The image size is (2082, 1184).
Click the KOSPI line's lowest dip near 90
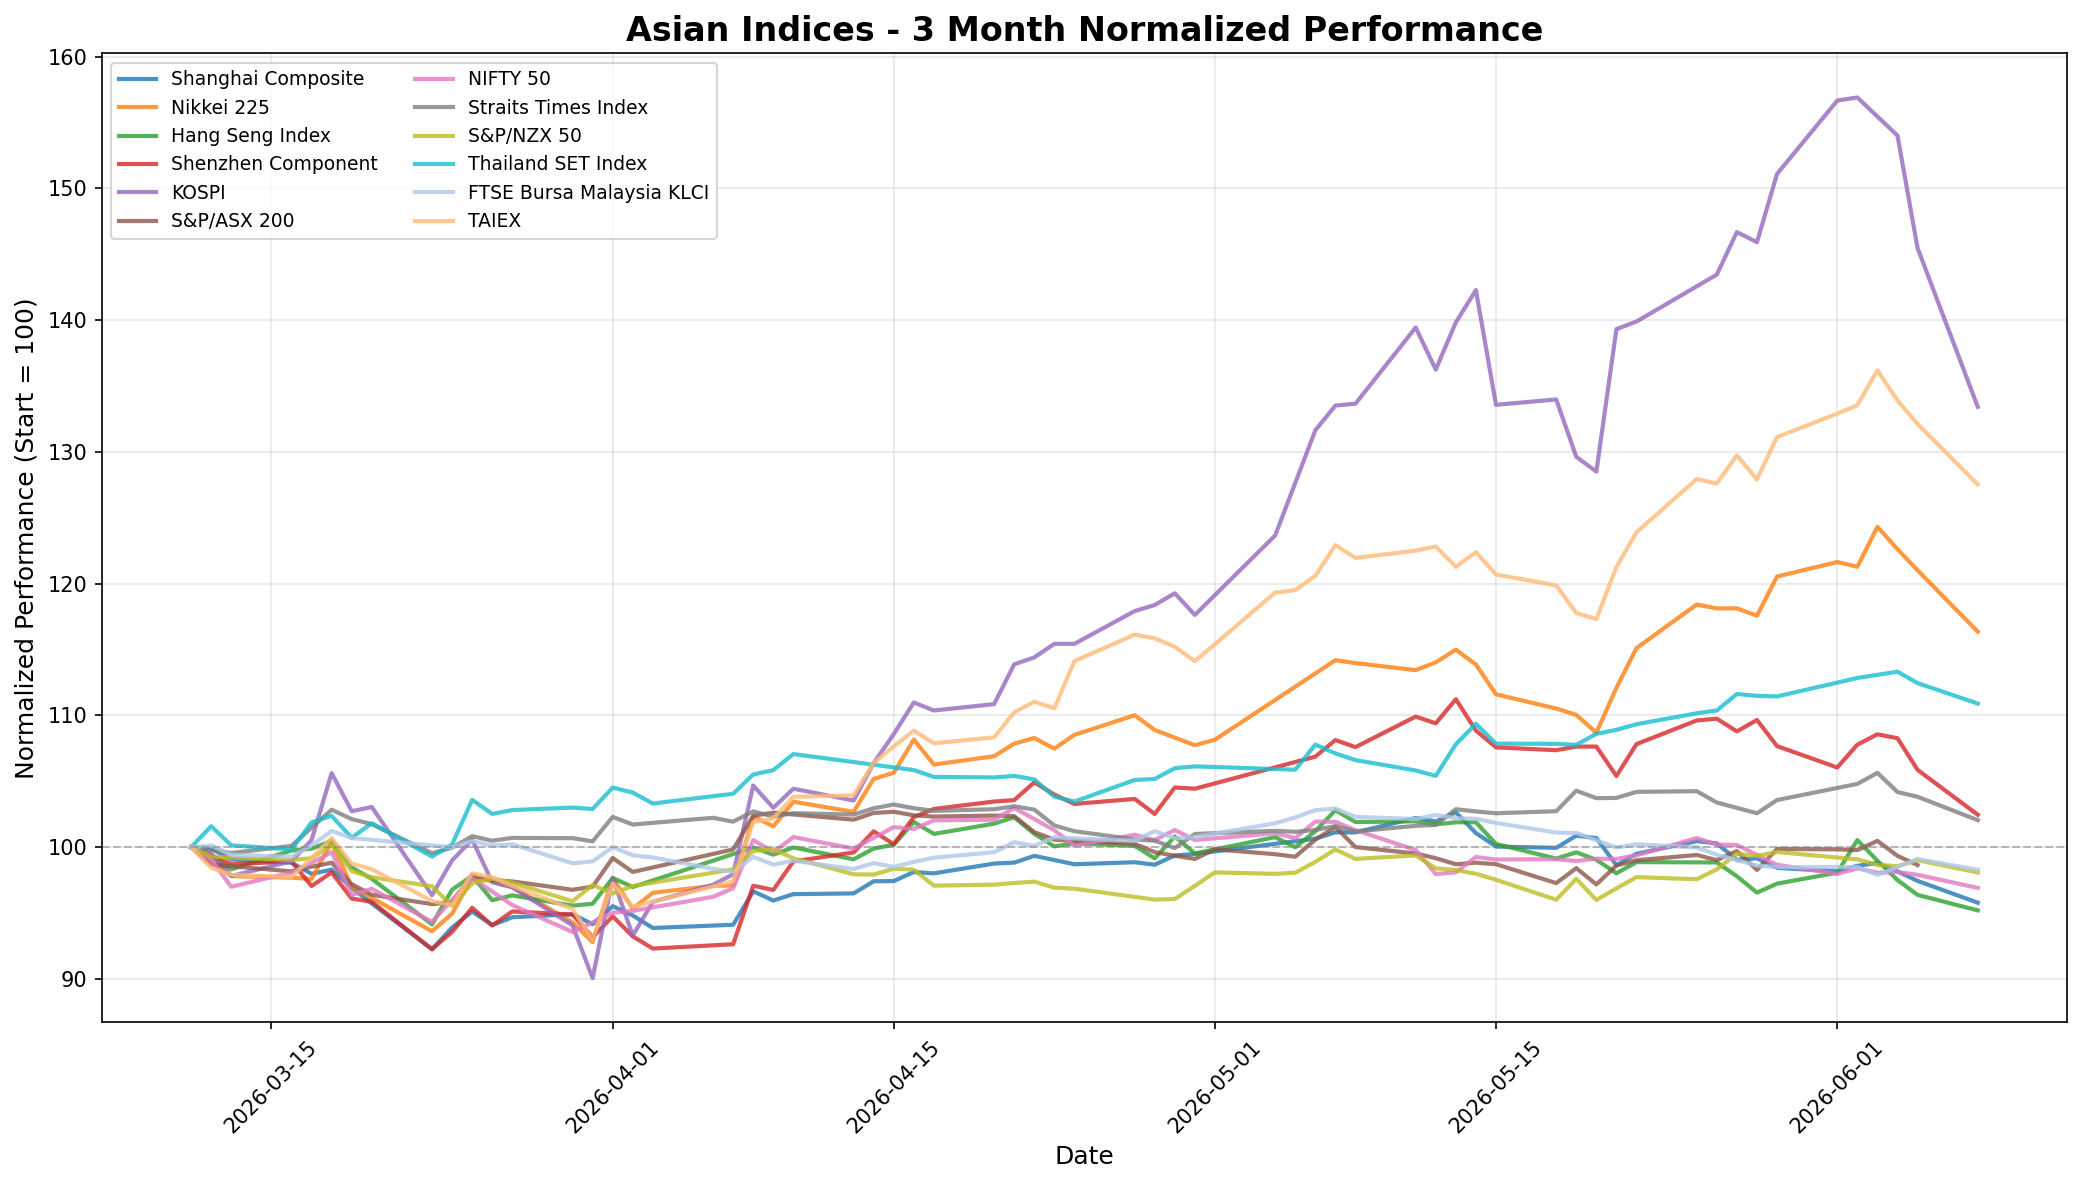[592, 978]
